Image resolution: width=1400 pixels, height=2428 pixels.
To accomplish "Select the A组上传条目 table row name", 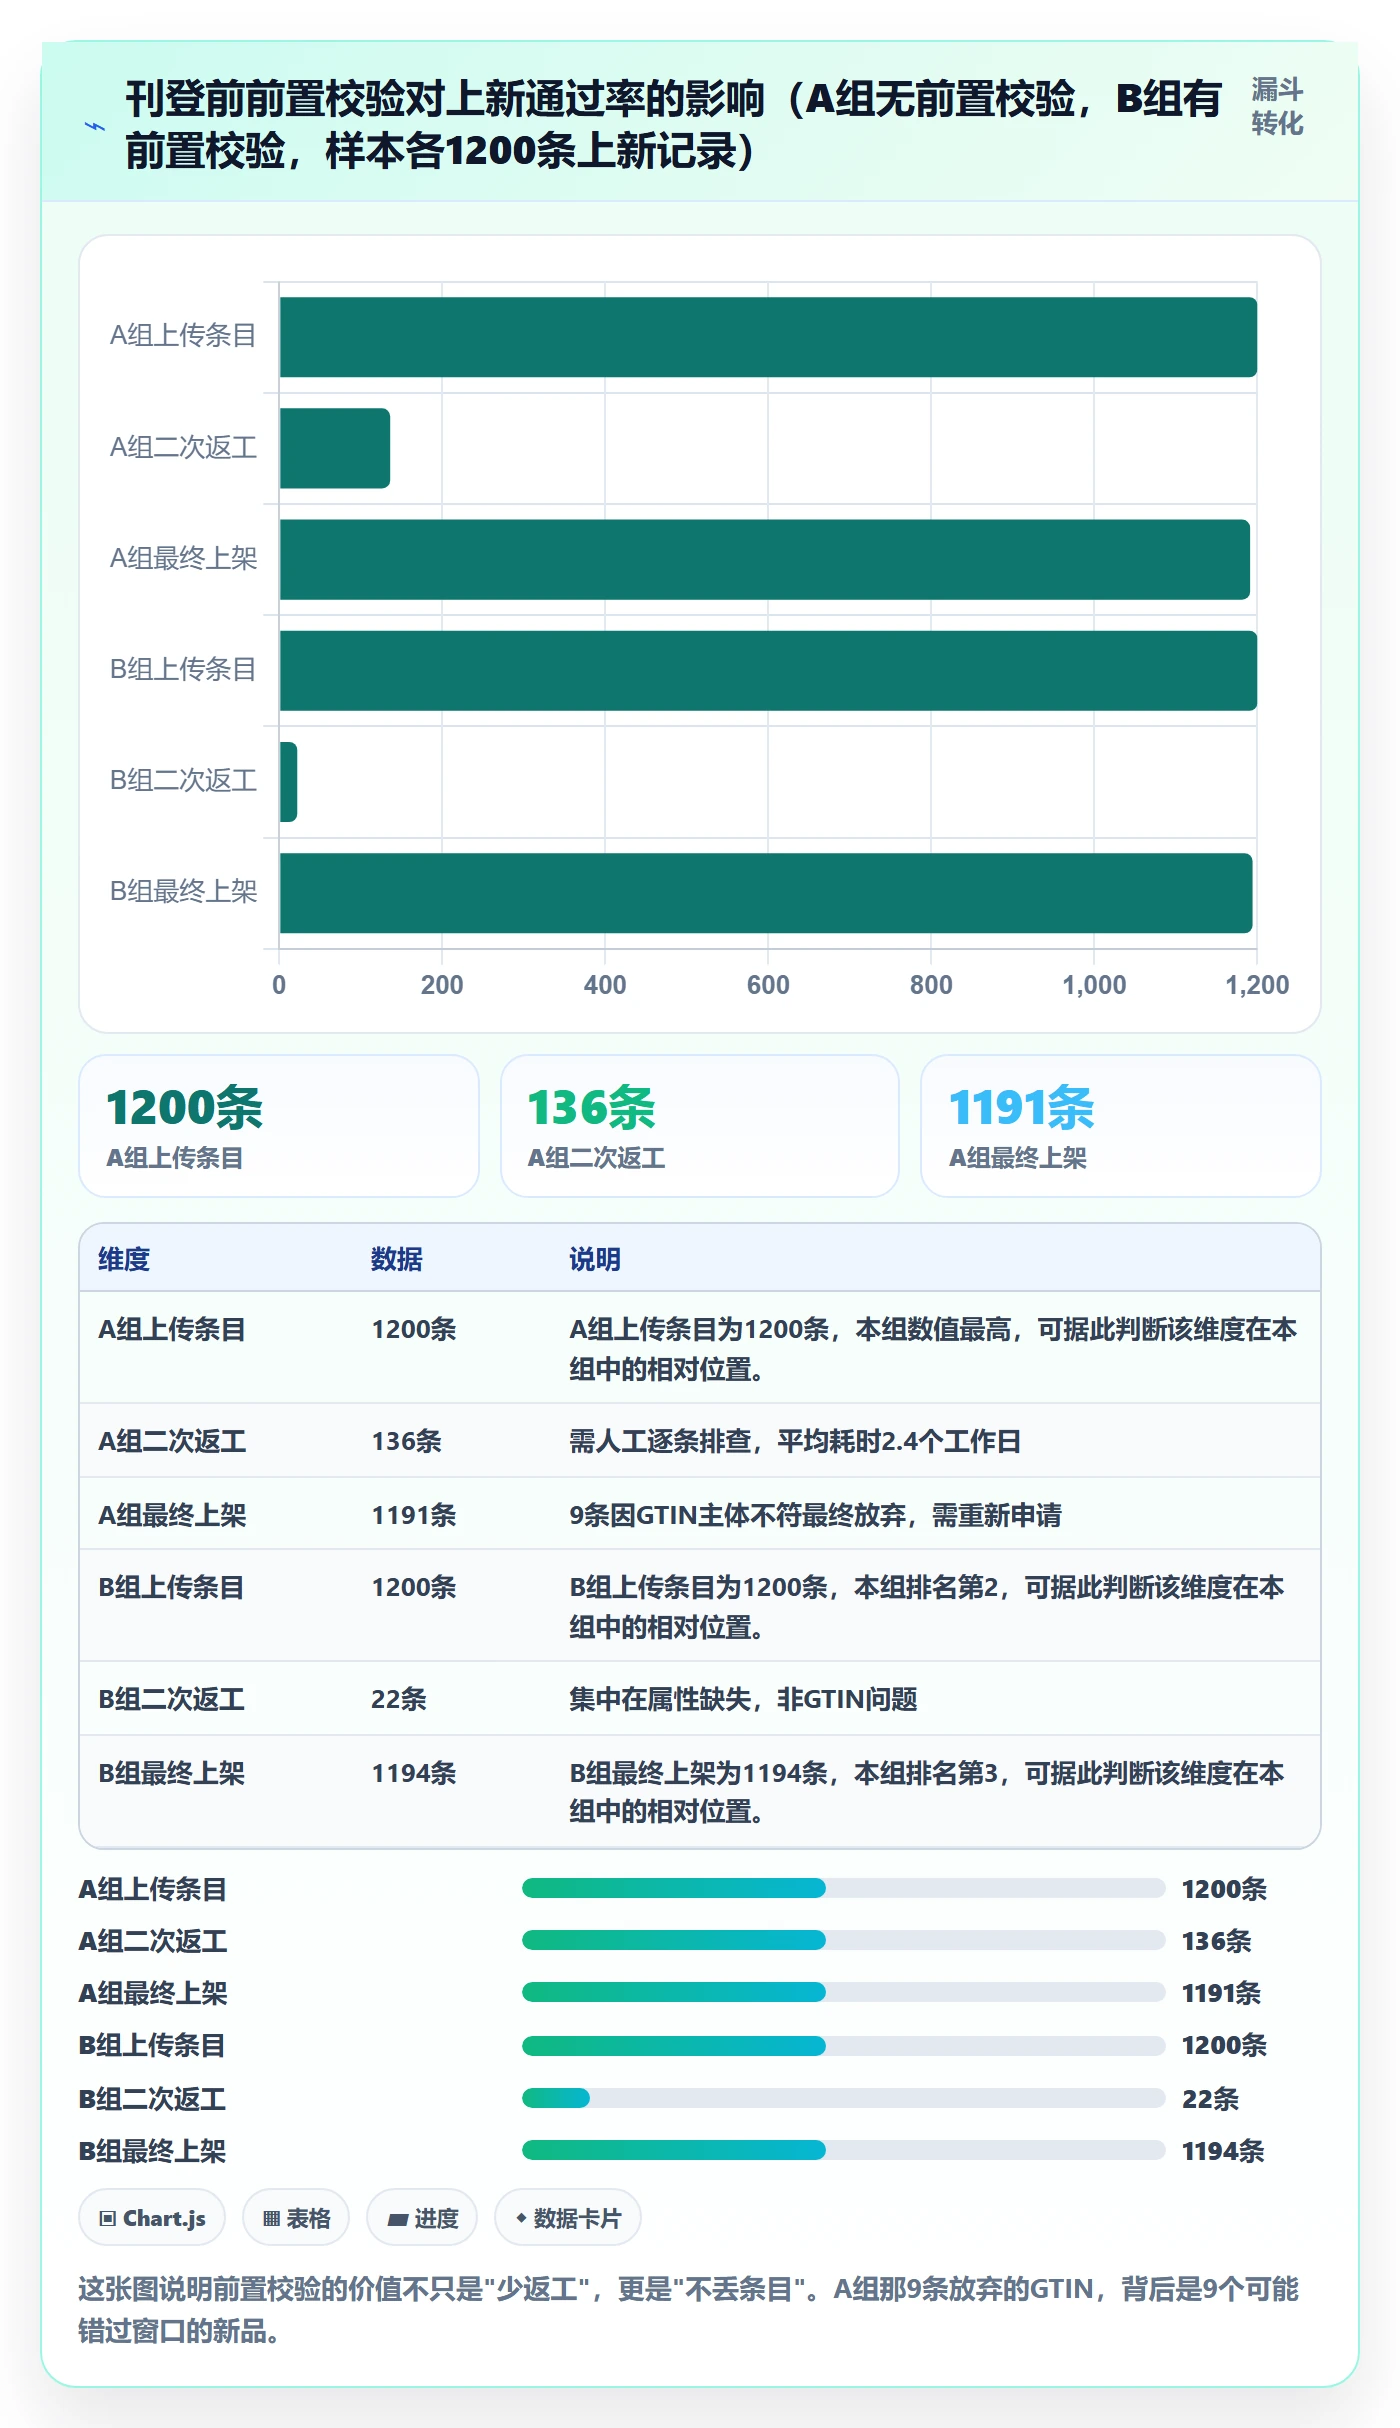I will point(172,1329).
